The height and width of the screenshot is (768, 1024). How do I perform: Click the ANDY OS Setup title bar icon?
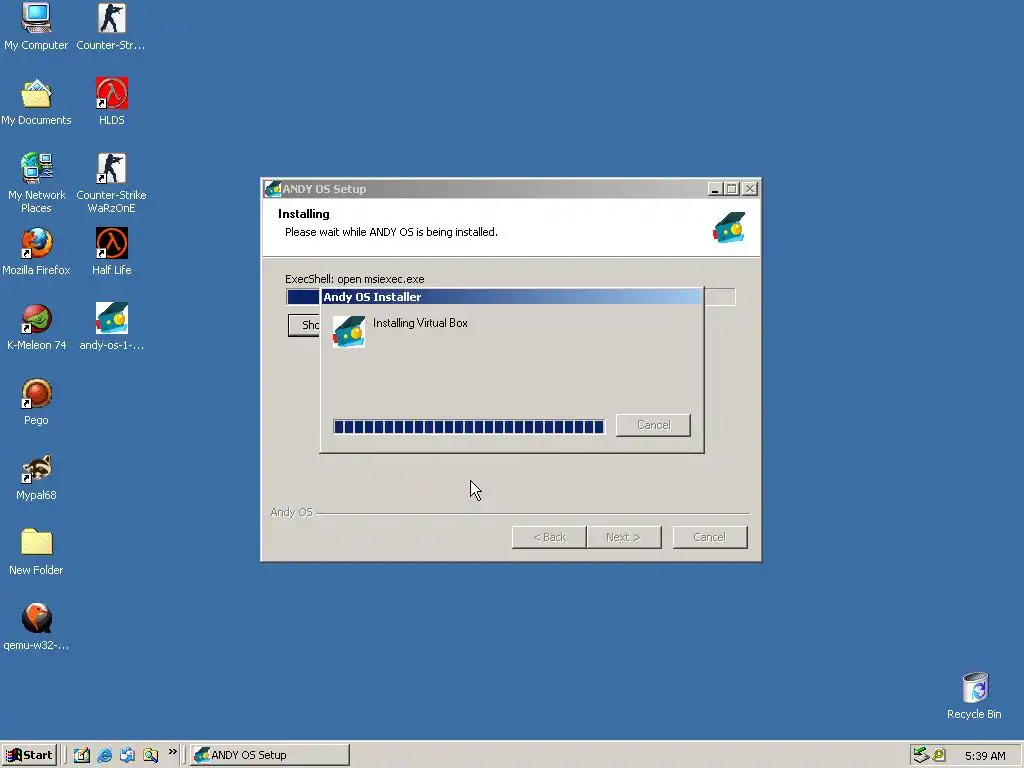(x=273, y=189)
